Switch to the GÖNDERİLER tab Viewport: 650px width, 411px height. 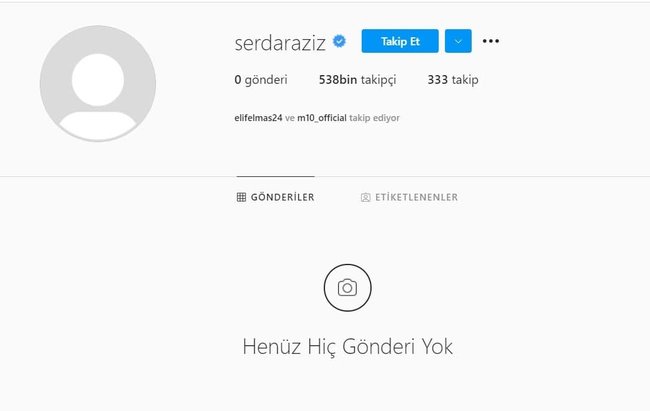pos(275,197)
